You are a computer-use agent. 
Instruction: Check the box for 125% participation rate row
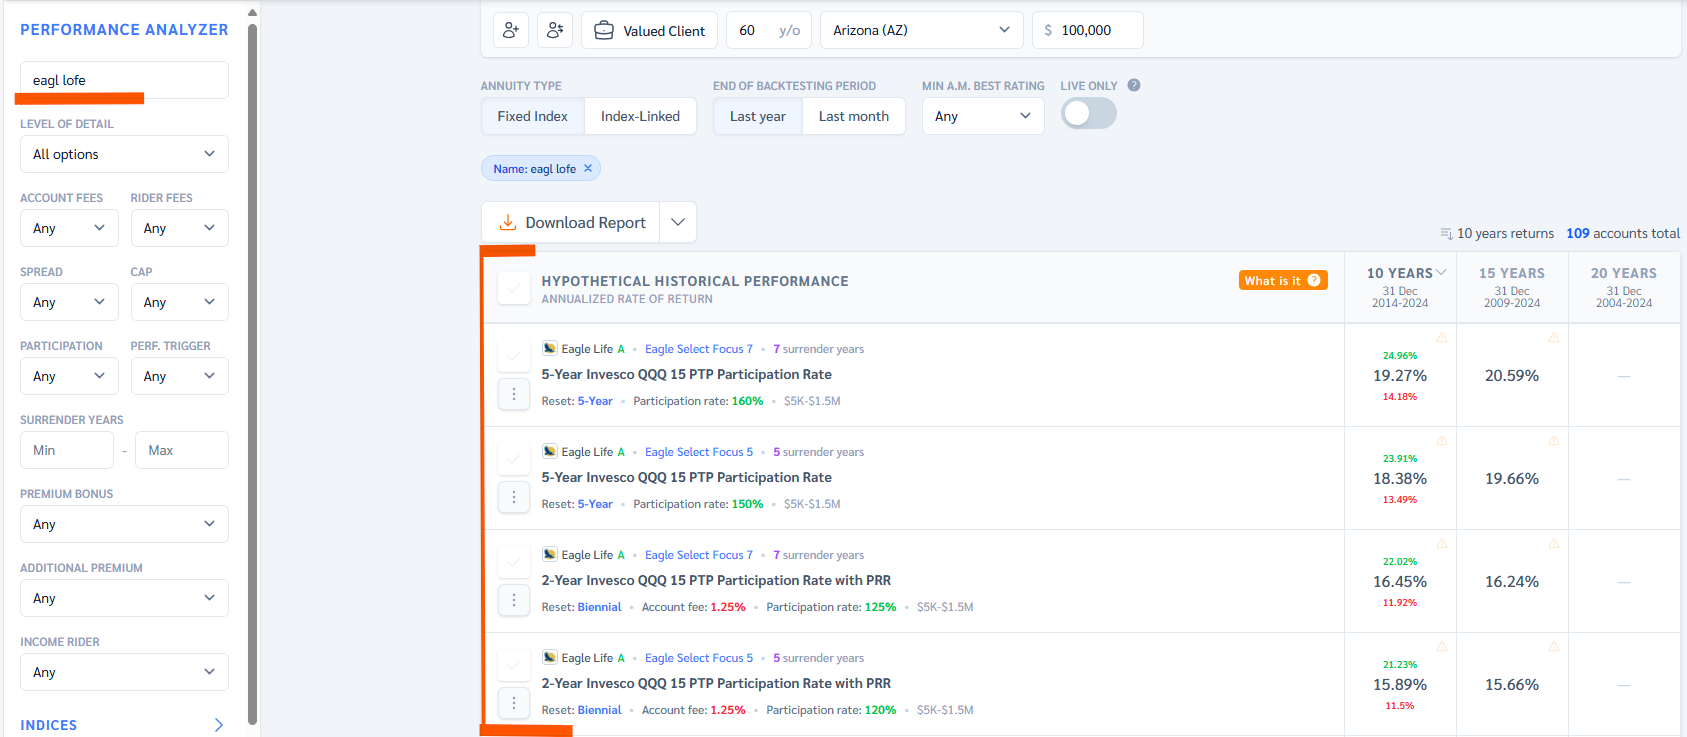514,561
